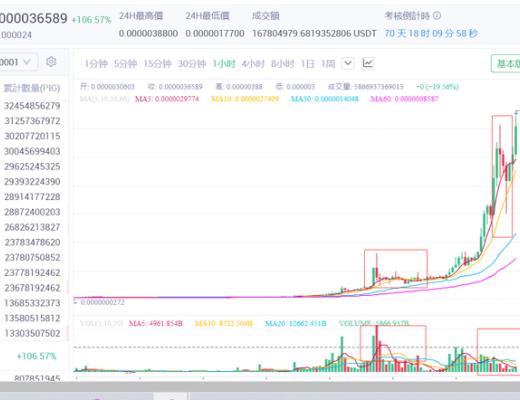Click order book row 26826213827
Screen dimensions: 520x400
click(x=32, y=227)
